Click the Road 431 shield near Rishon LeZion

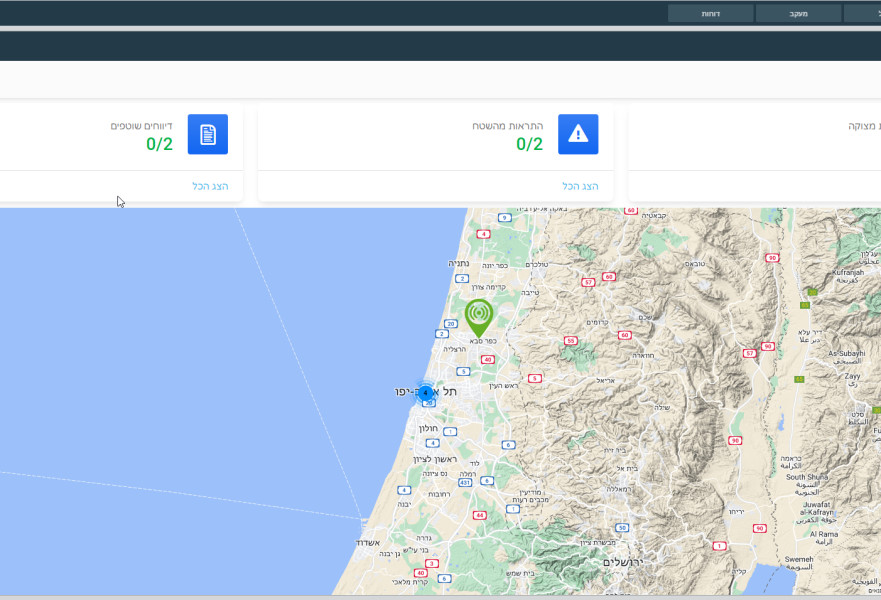[x=464, y=480]
